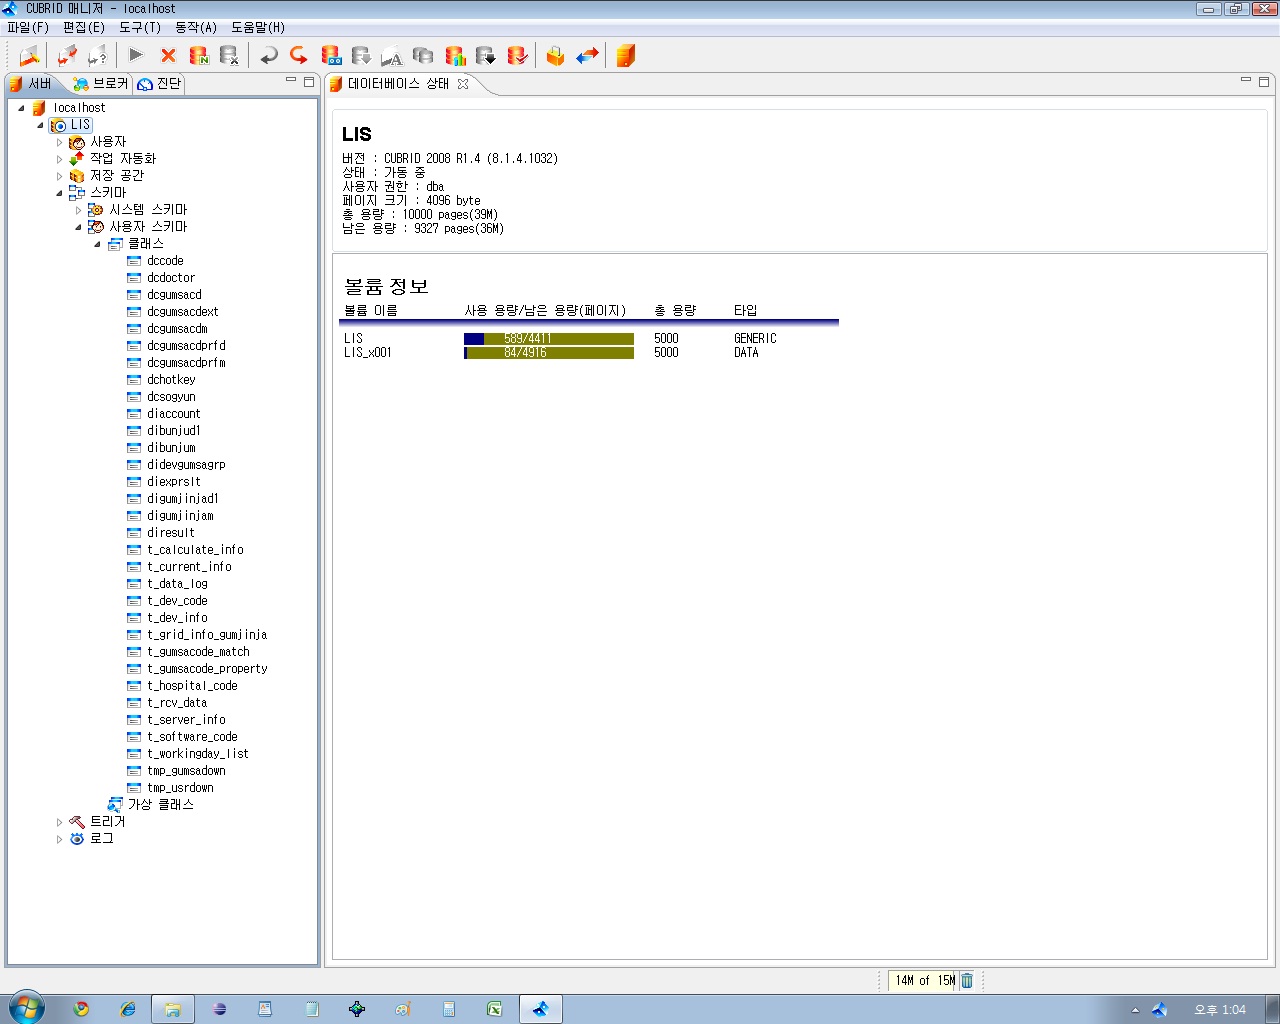Switch to the 진단 tab
This screenshot has height=1024, width=1280.
(x=160, y=84)
